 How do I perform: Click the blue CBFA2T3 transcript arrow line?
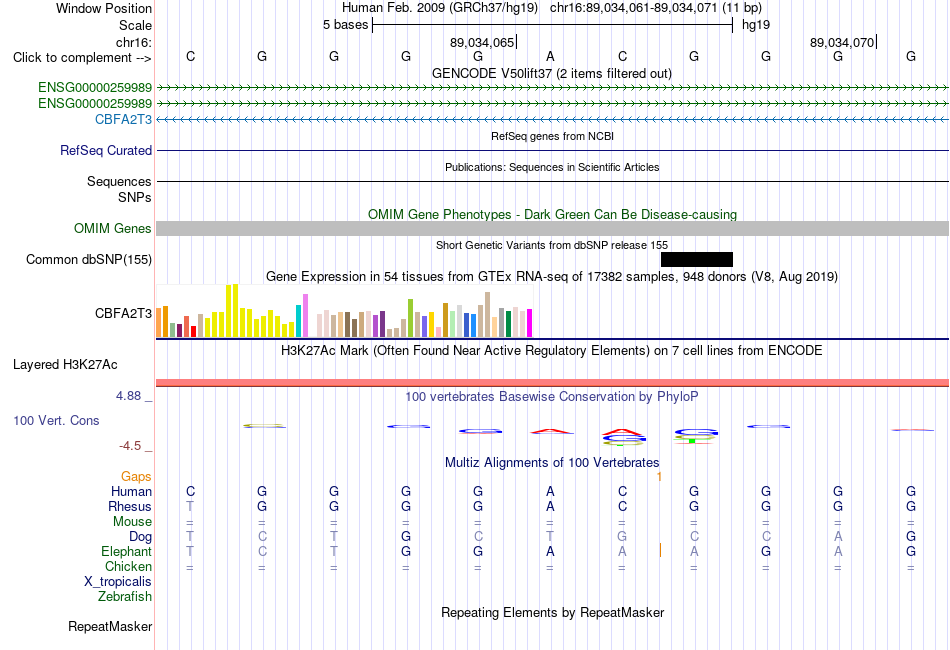coord(552,119)
